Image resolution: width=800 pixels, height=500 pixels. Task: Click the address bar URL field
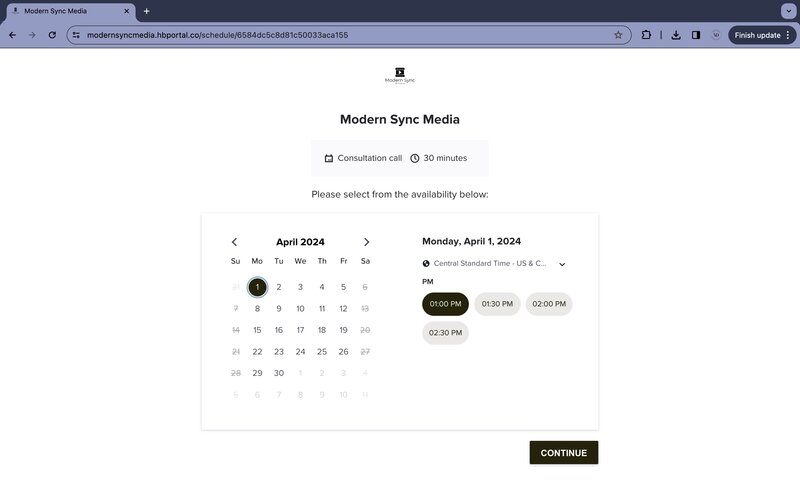[x=347, y=35]
